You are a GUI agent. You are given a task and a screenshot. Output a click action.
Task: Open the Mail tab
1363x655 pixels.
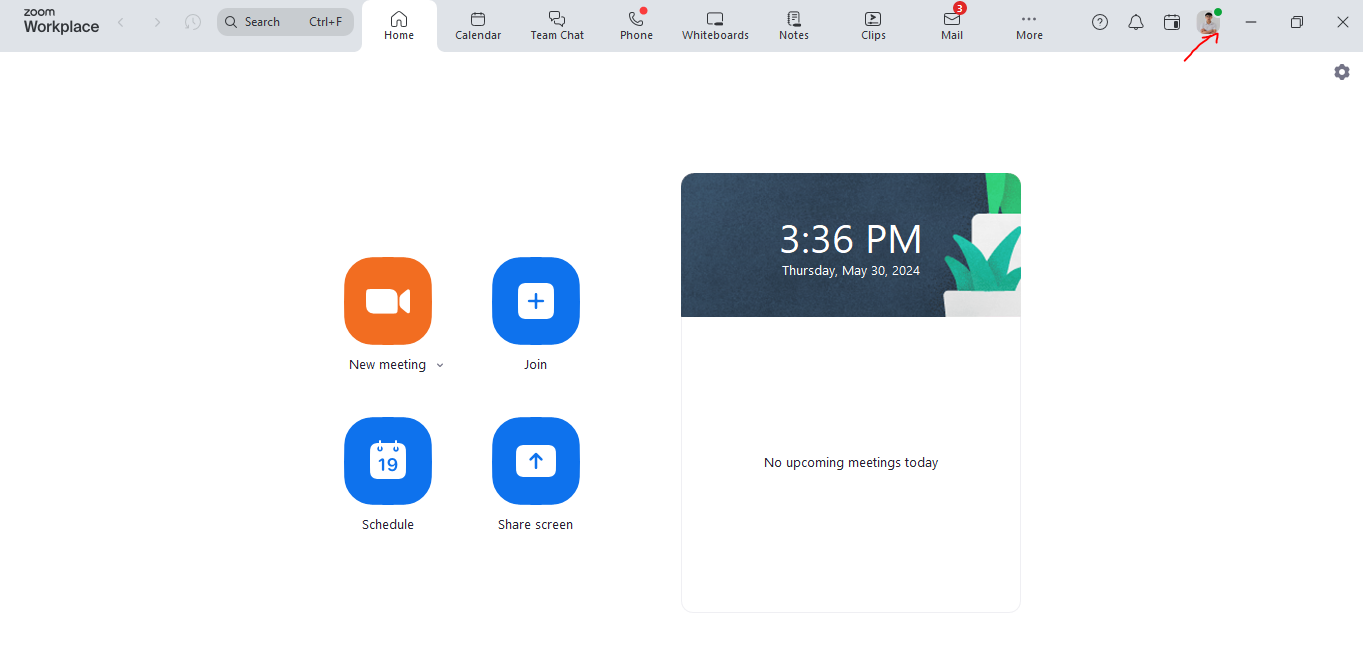[952, 26]
